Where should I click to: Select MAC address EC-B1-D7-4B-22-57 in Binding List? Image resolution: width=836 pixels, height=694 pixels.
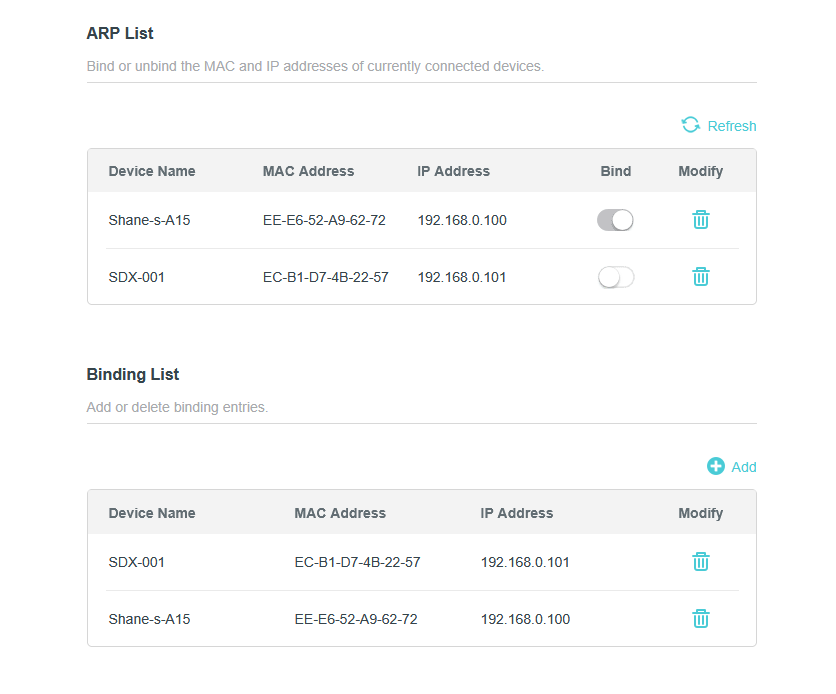coord(357,562)
